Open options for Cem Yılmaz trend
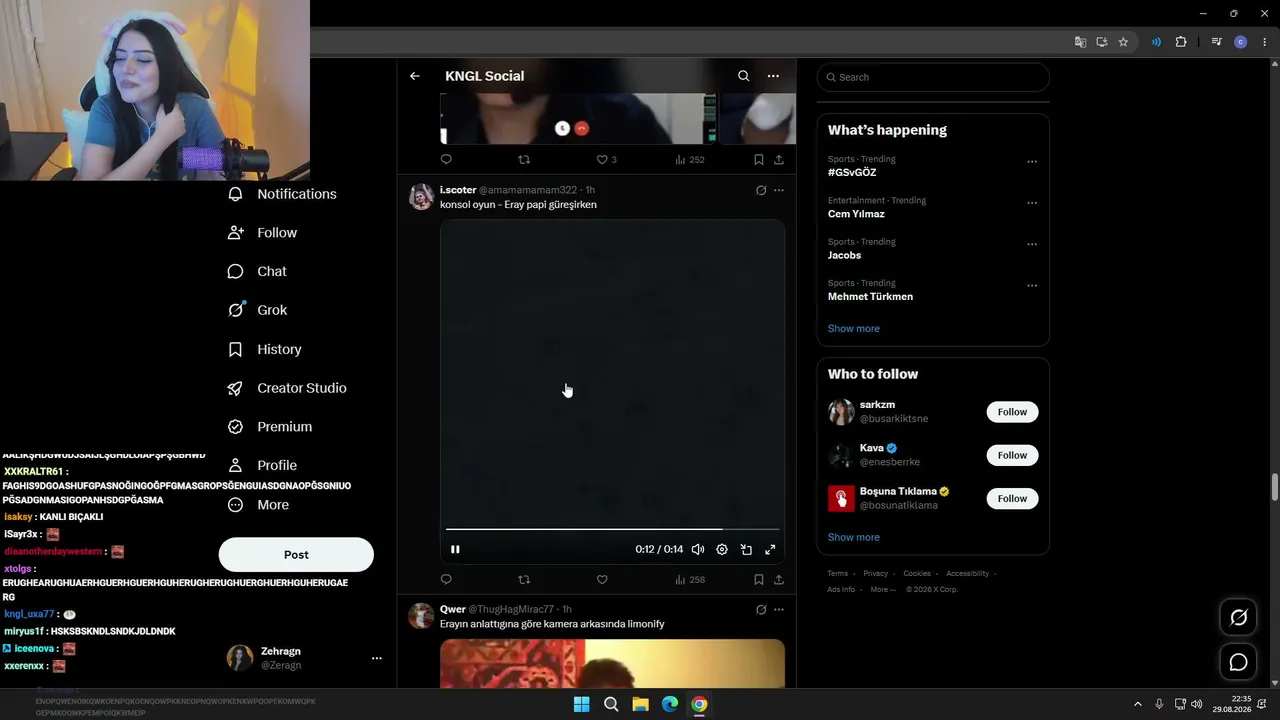The width and height of the screenshot is (1280, 720). [1032, 203]
